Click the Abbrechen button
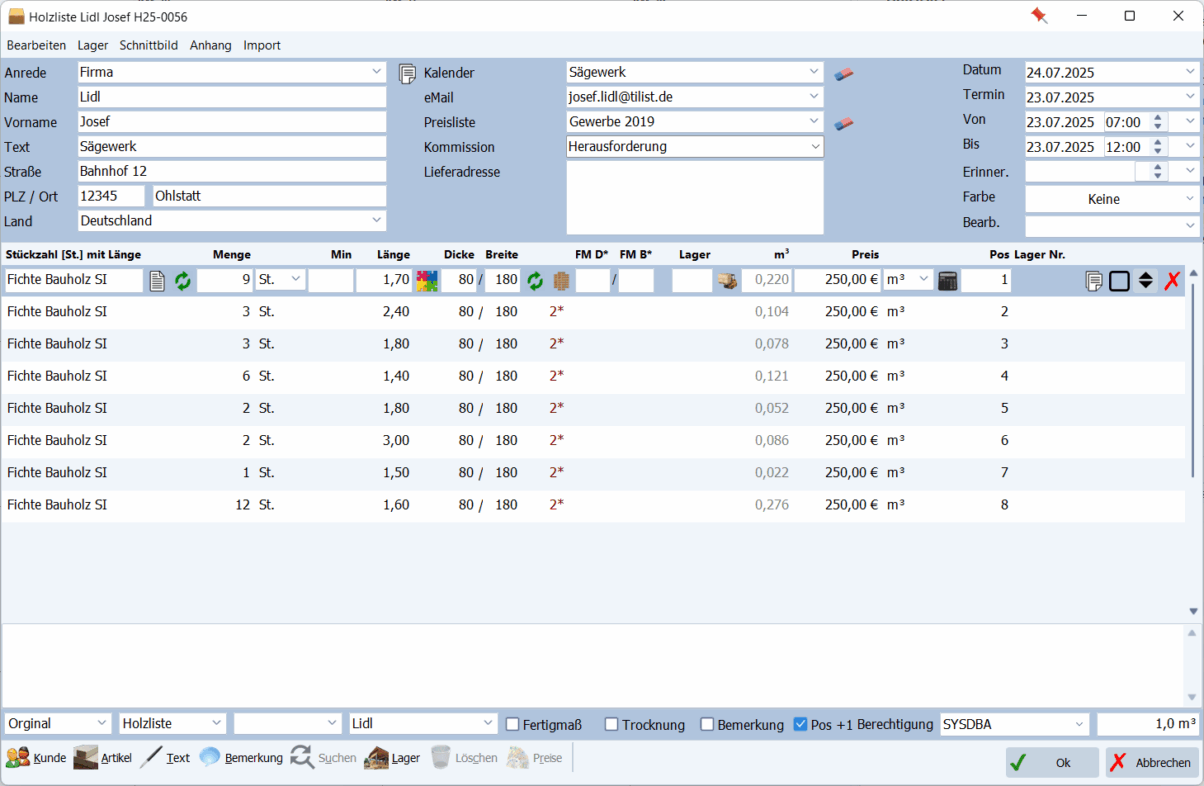This screenshot has width=1204, height=786. [x=1152, y=762]
